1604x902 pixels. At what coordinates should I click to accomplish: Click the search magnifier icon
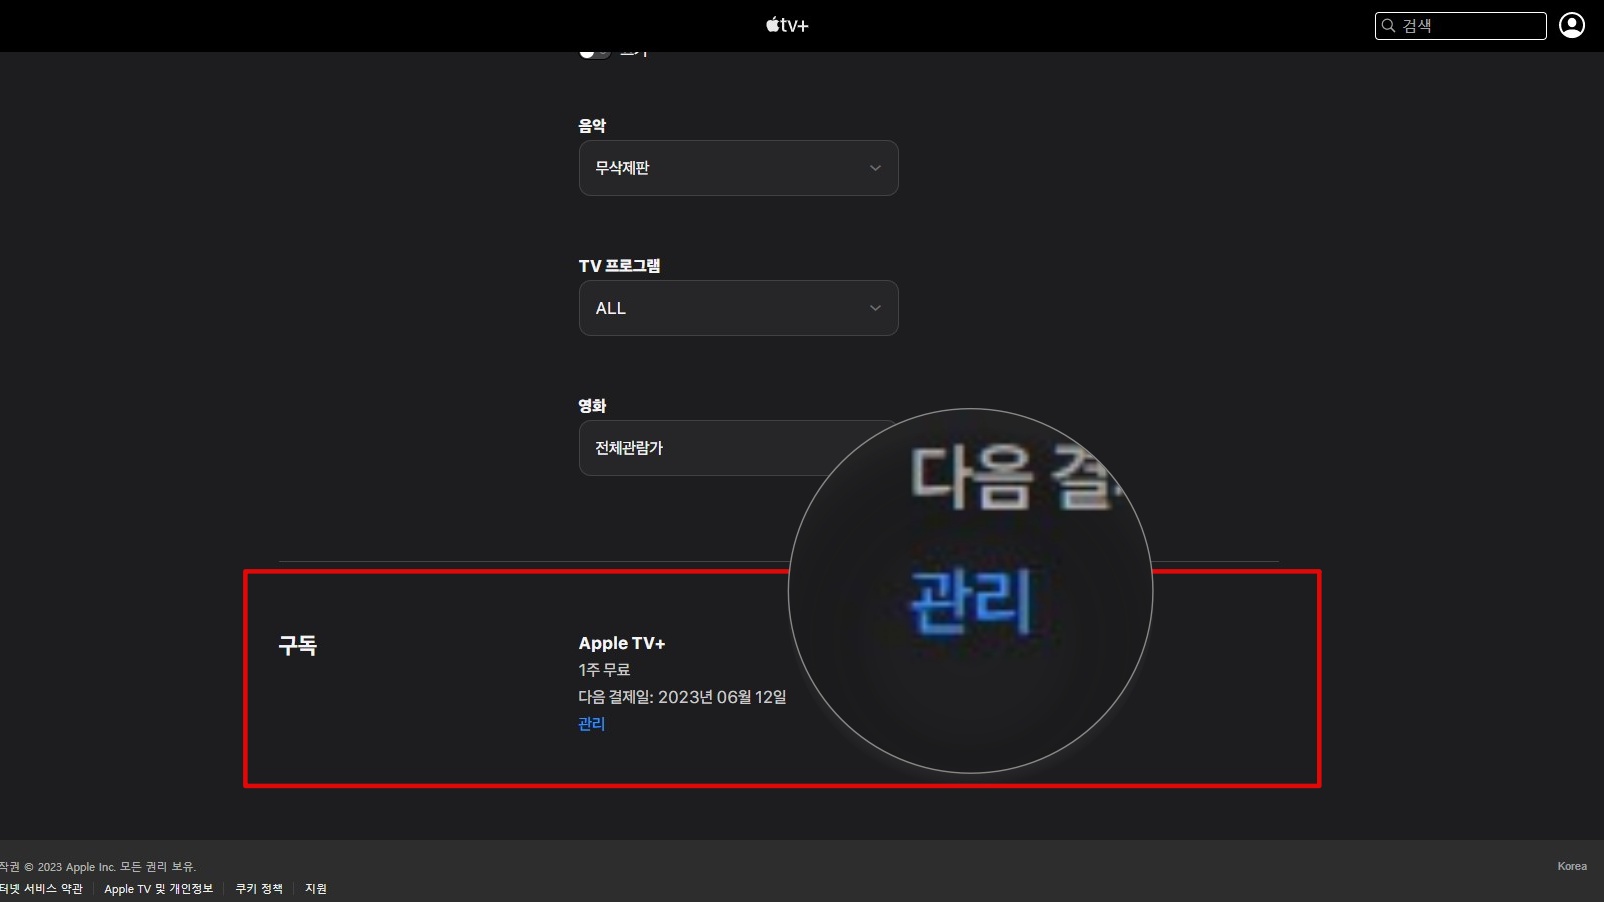(x=1388, y=26)
